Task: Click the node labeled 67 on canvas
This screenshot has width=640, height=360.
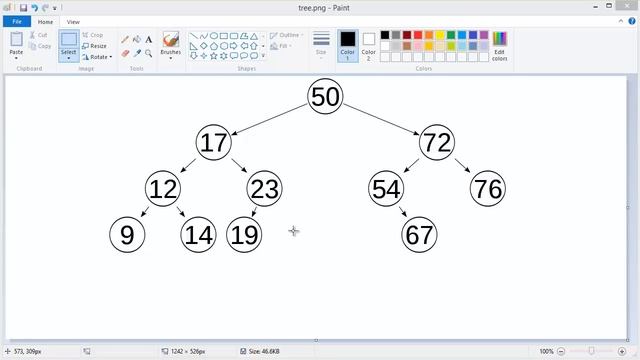Action: pos(419,235)
